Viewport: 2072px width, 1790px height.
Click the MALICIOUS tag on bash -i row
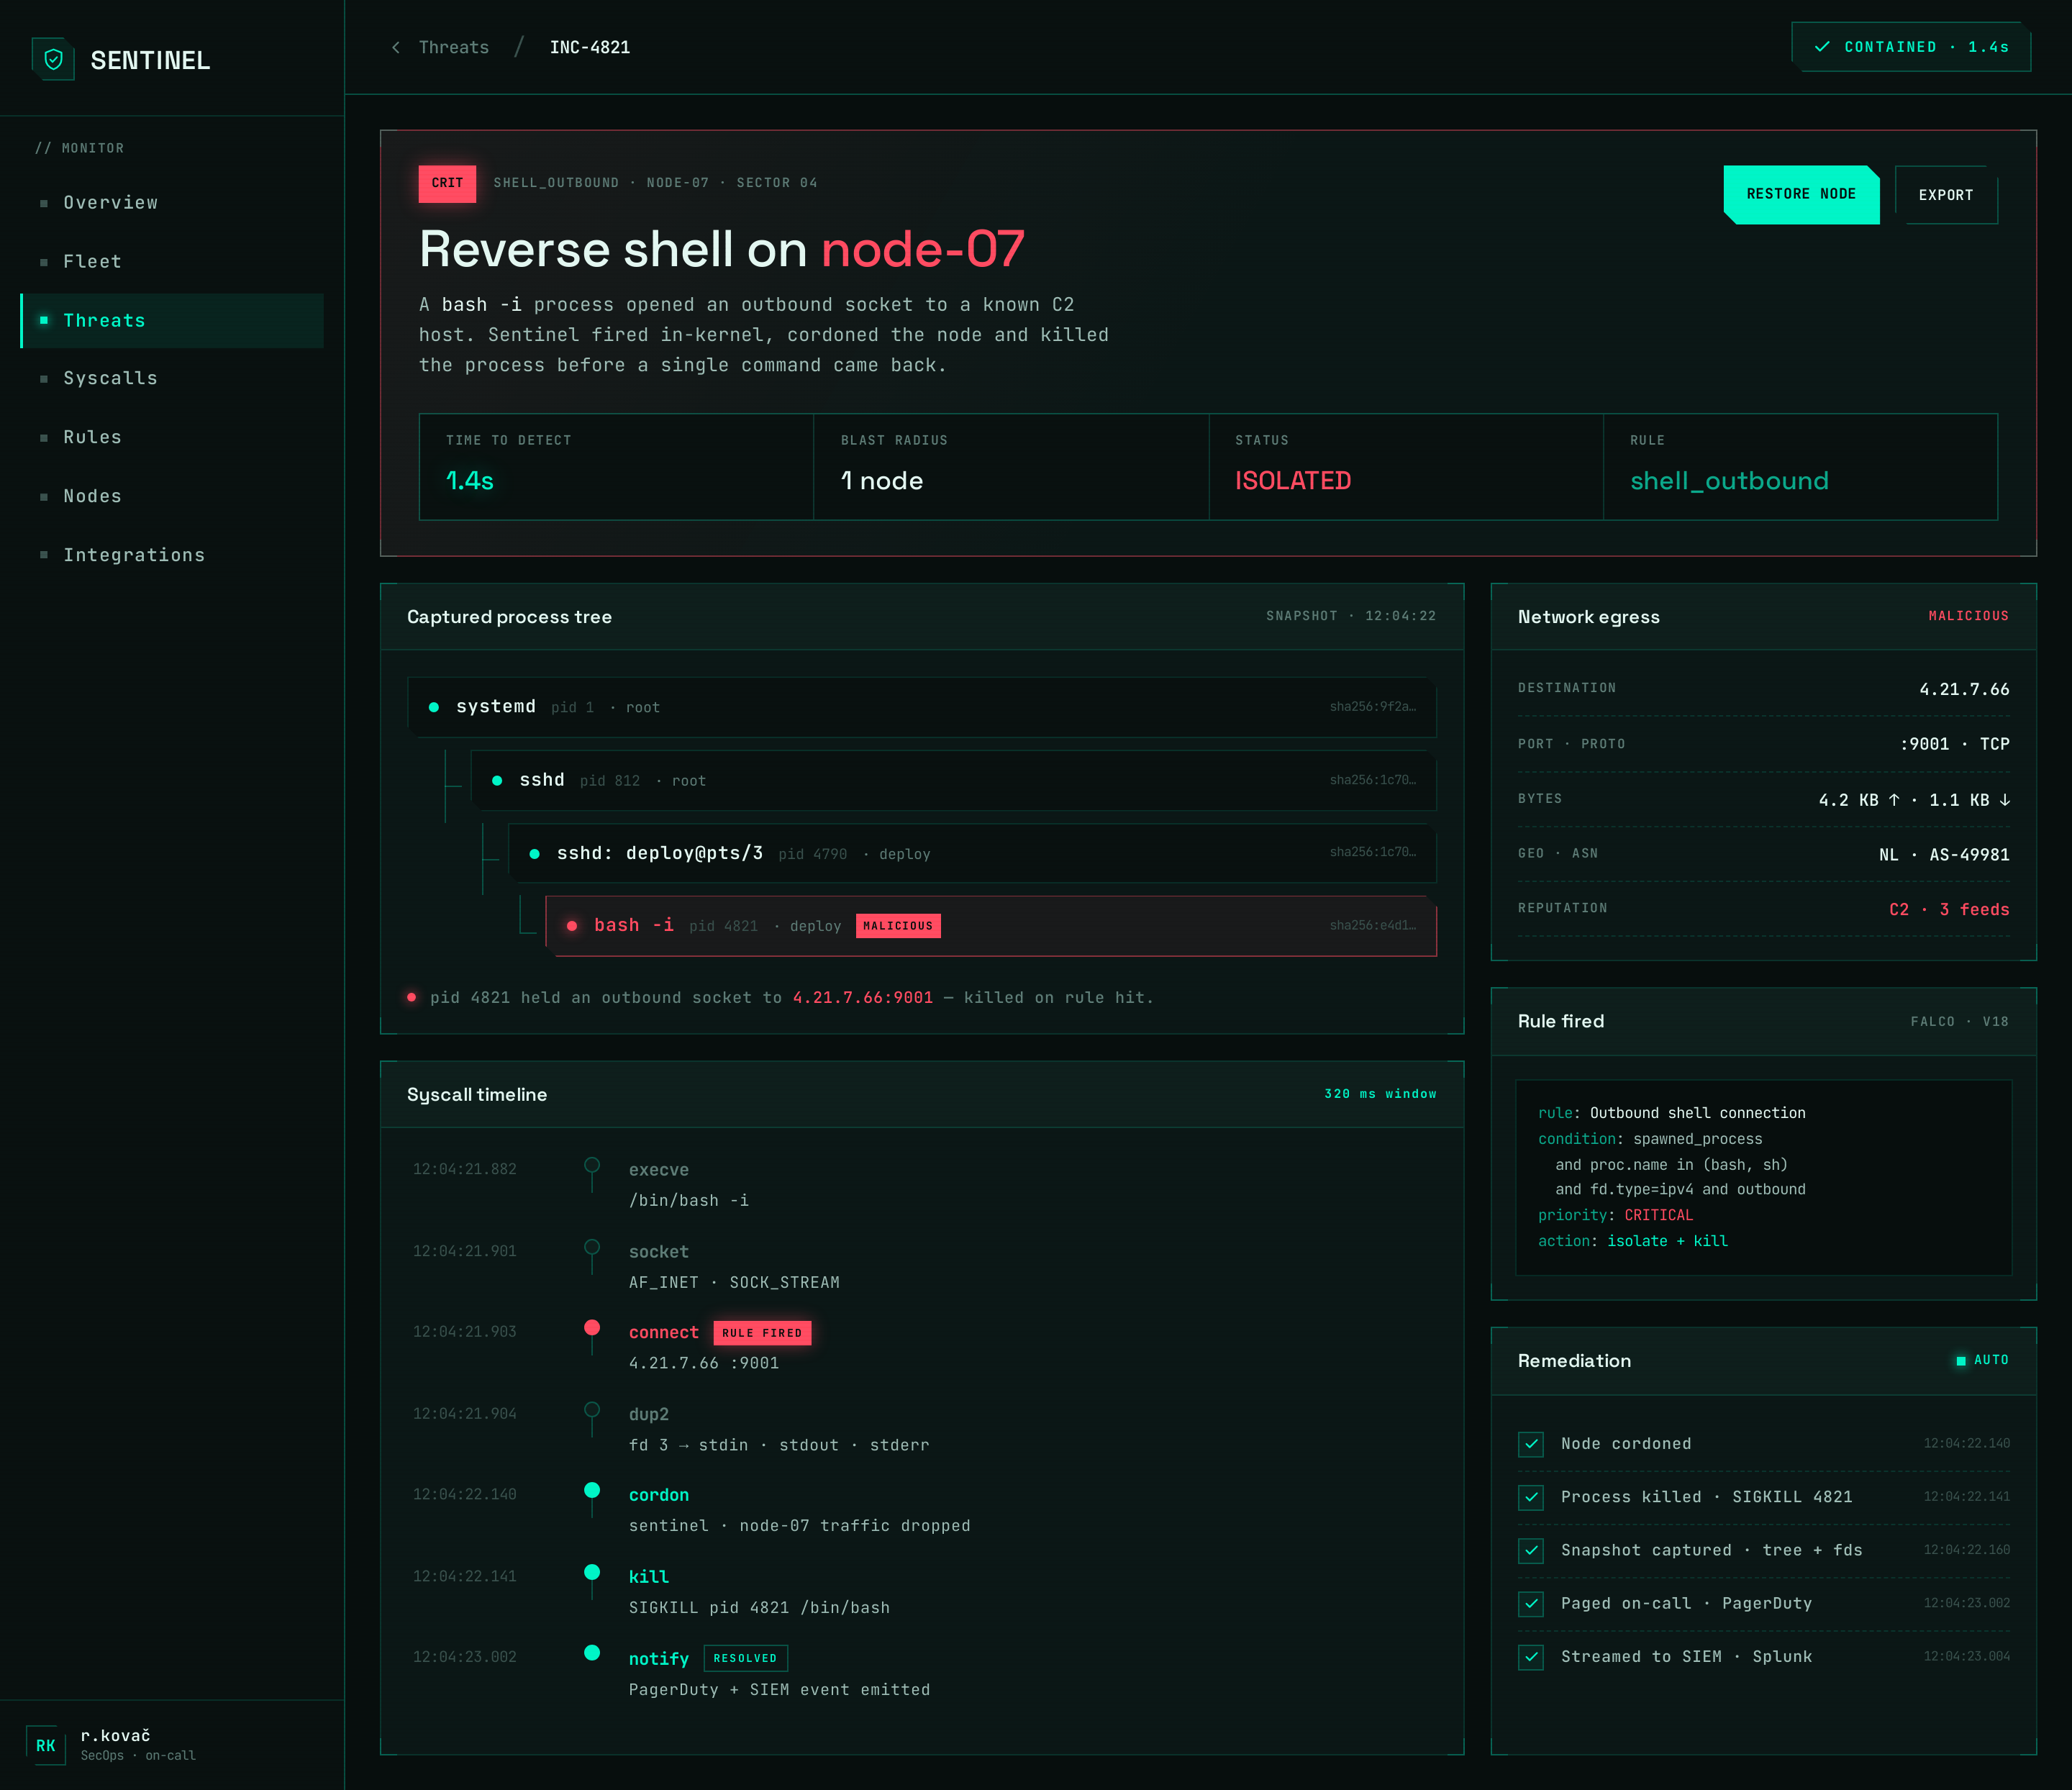[898, 926]
